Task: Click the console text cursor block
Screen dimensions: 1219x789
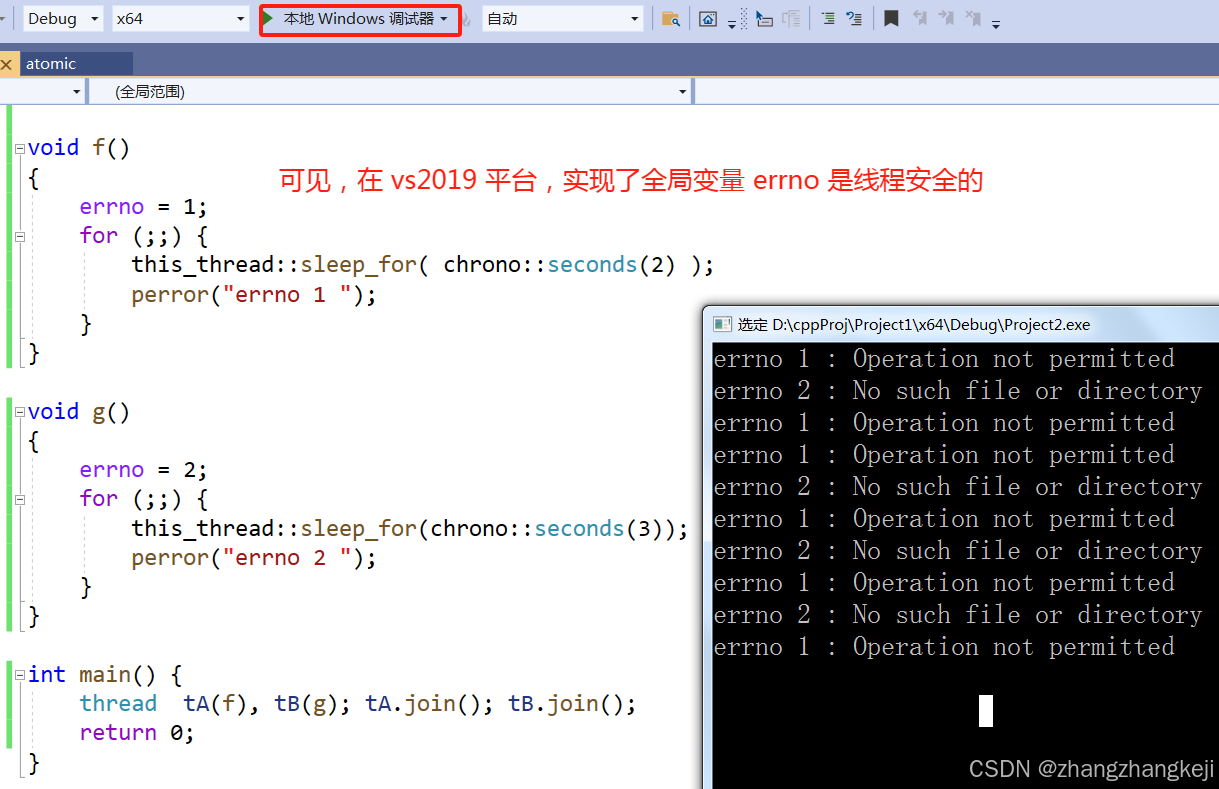Action: click(986, 711)
